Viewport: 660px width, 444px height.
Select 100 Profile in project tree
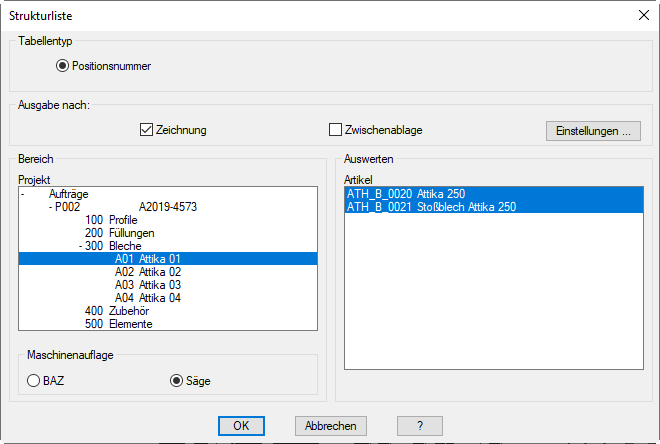[x=111, y=220]
